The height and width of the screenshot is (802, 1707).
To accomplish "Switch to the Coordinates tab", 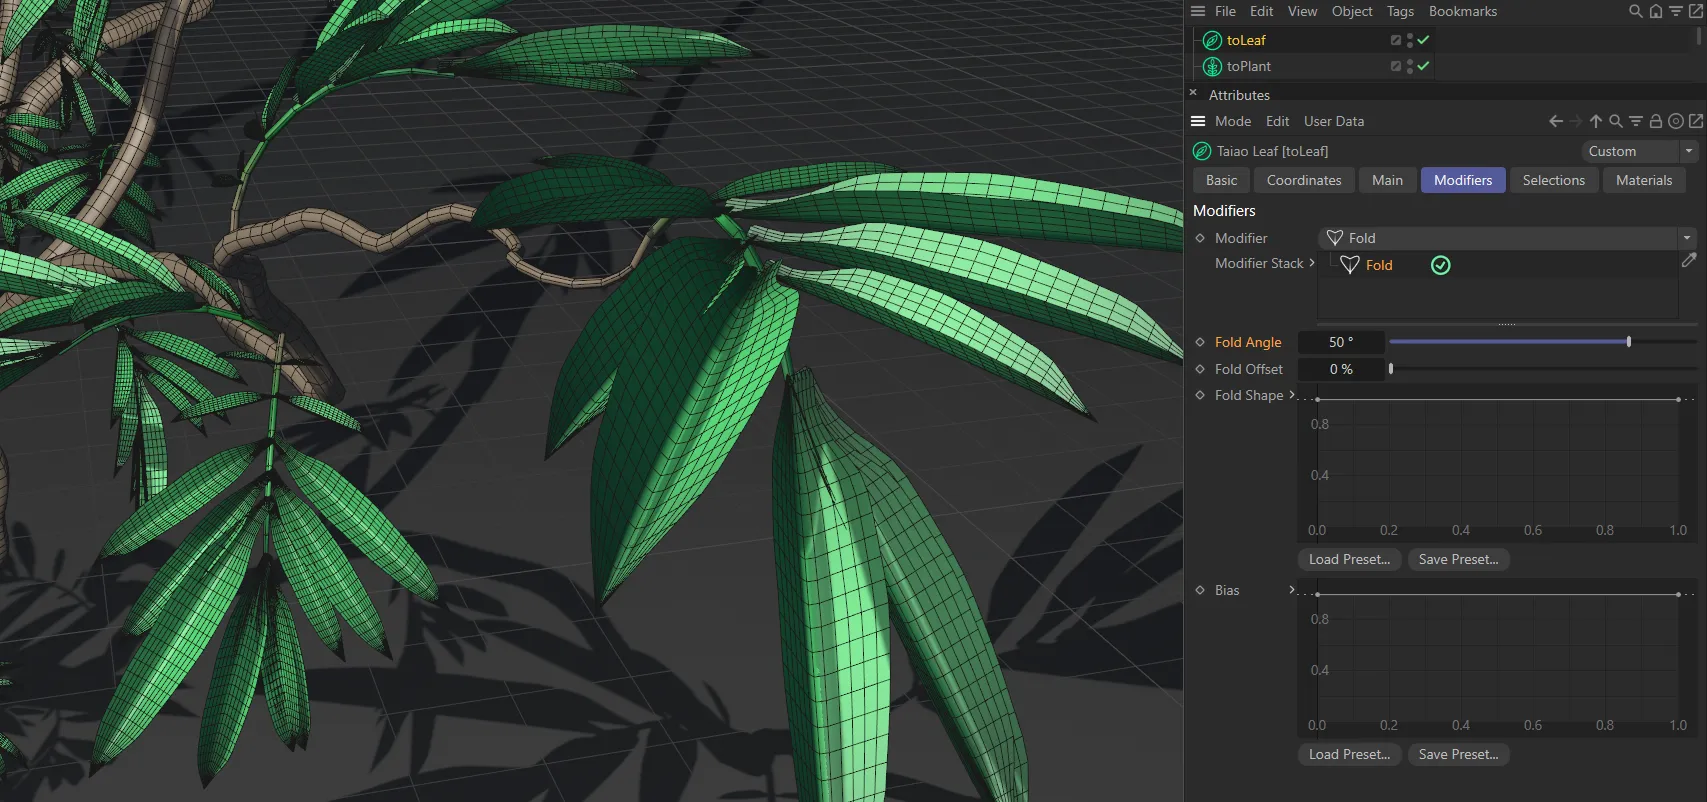I will 1304,180.
